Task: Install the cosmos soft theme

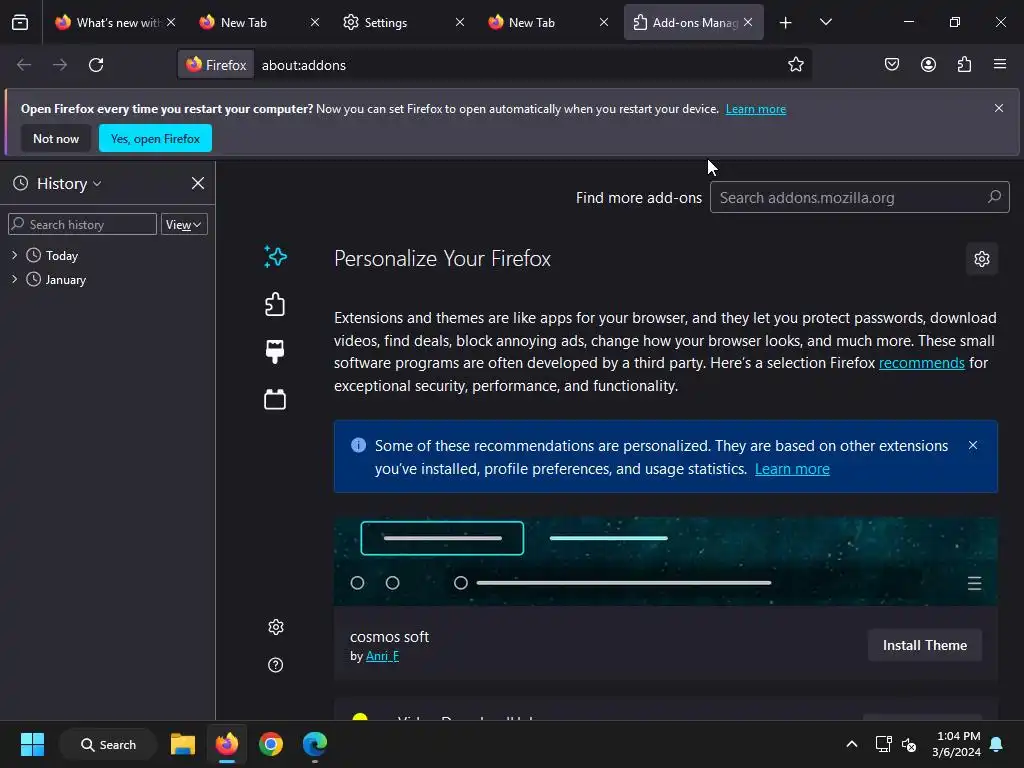Action: [925, 645]
